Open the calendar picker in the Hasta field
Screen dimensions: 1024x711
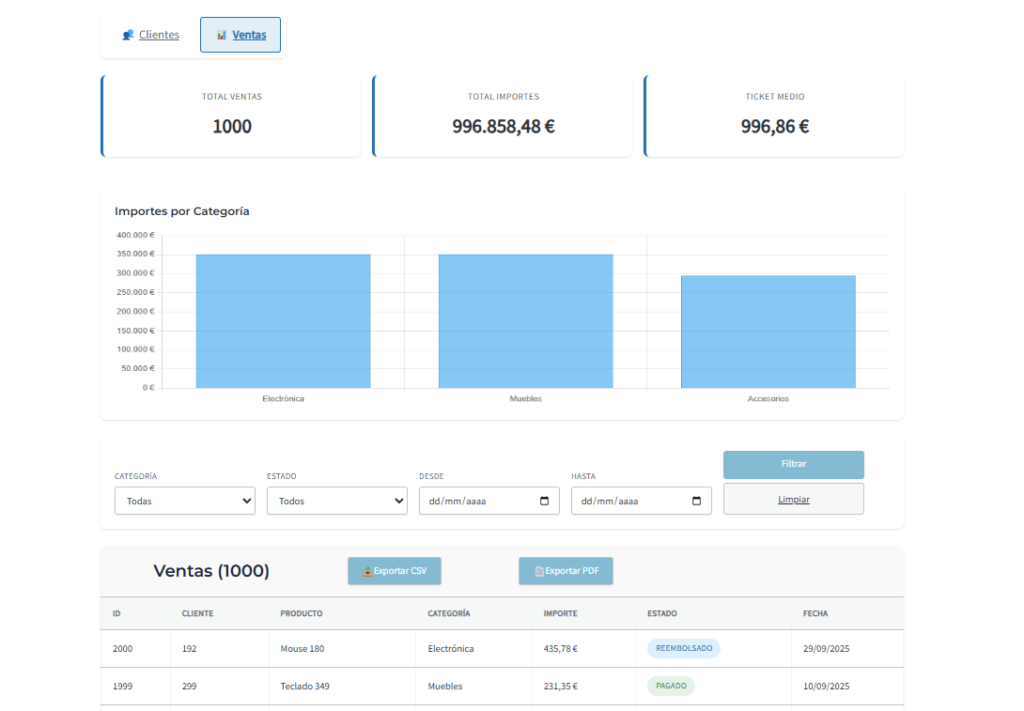[x=696, y=501]
